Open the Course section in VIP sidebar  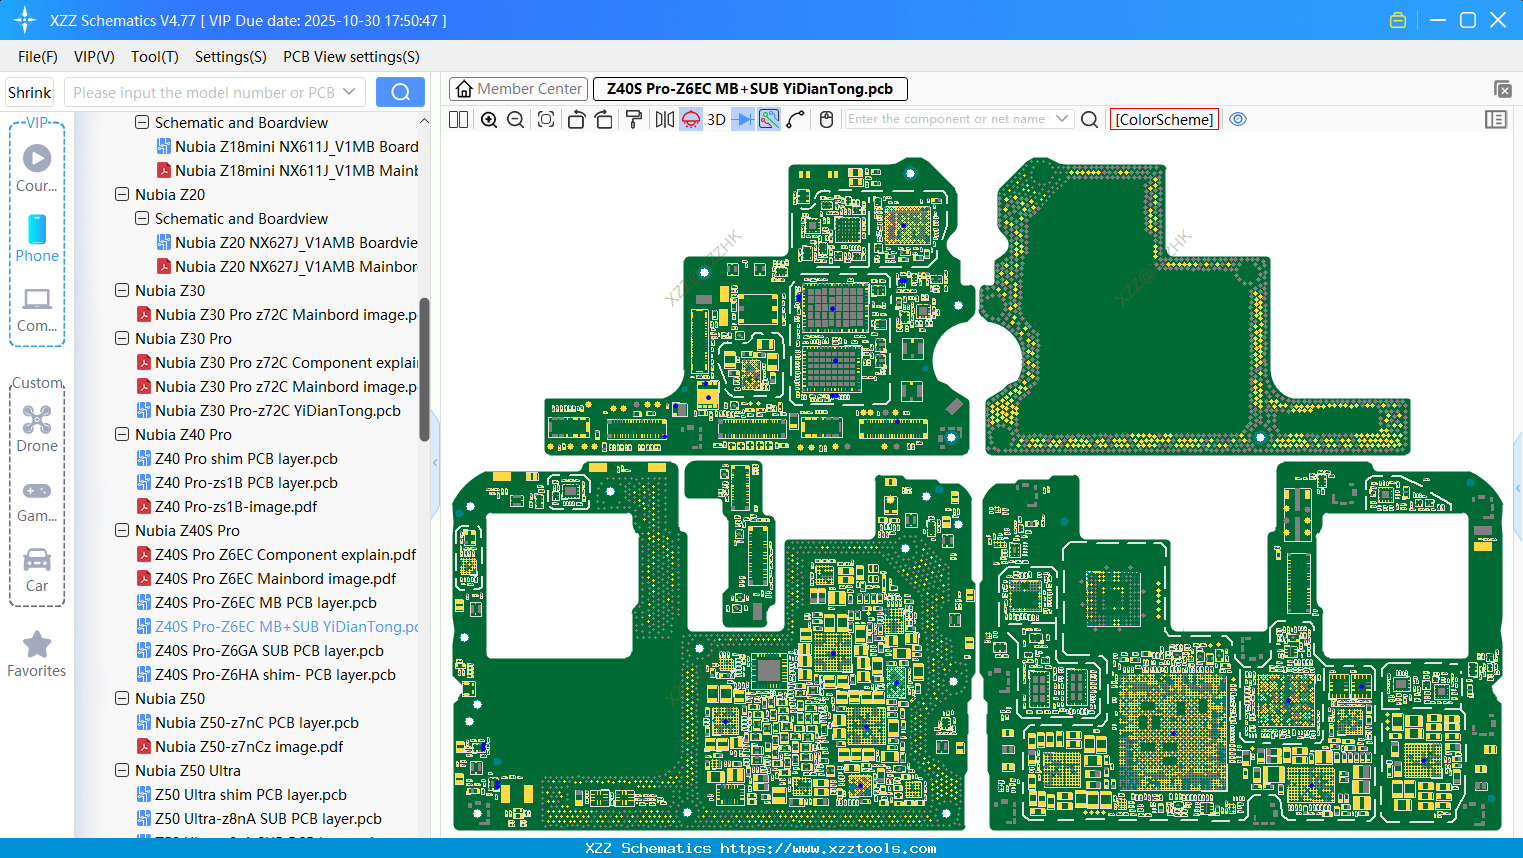37,168
